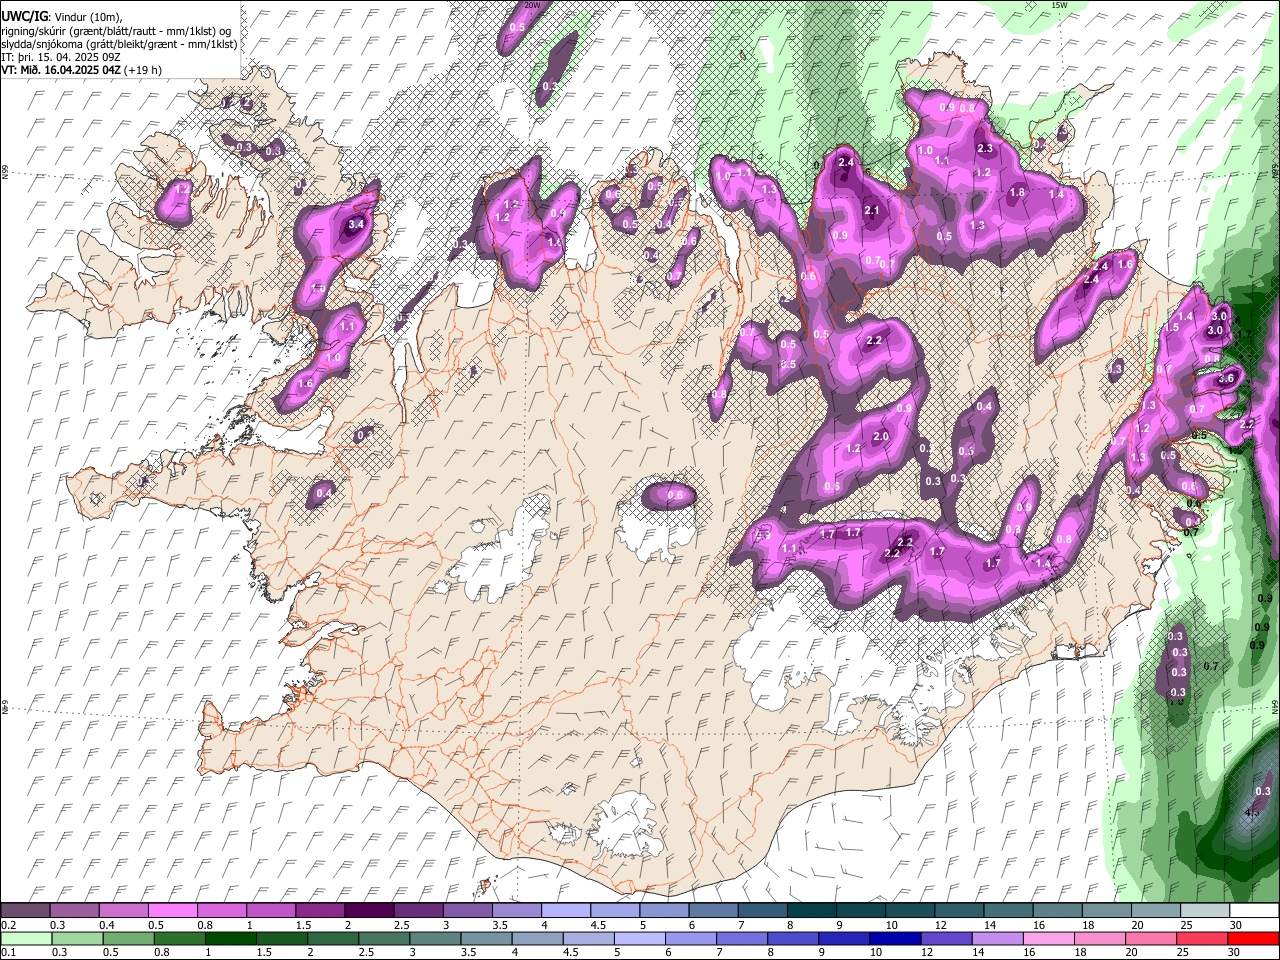This screenshot has height=960, width=1280.
Task: Click the '18' label on the upper snow scale
Action: pyautogui.click(x=1088, y=925)
